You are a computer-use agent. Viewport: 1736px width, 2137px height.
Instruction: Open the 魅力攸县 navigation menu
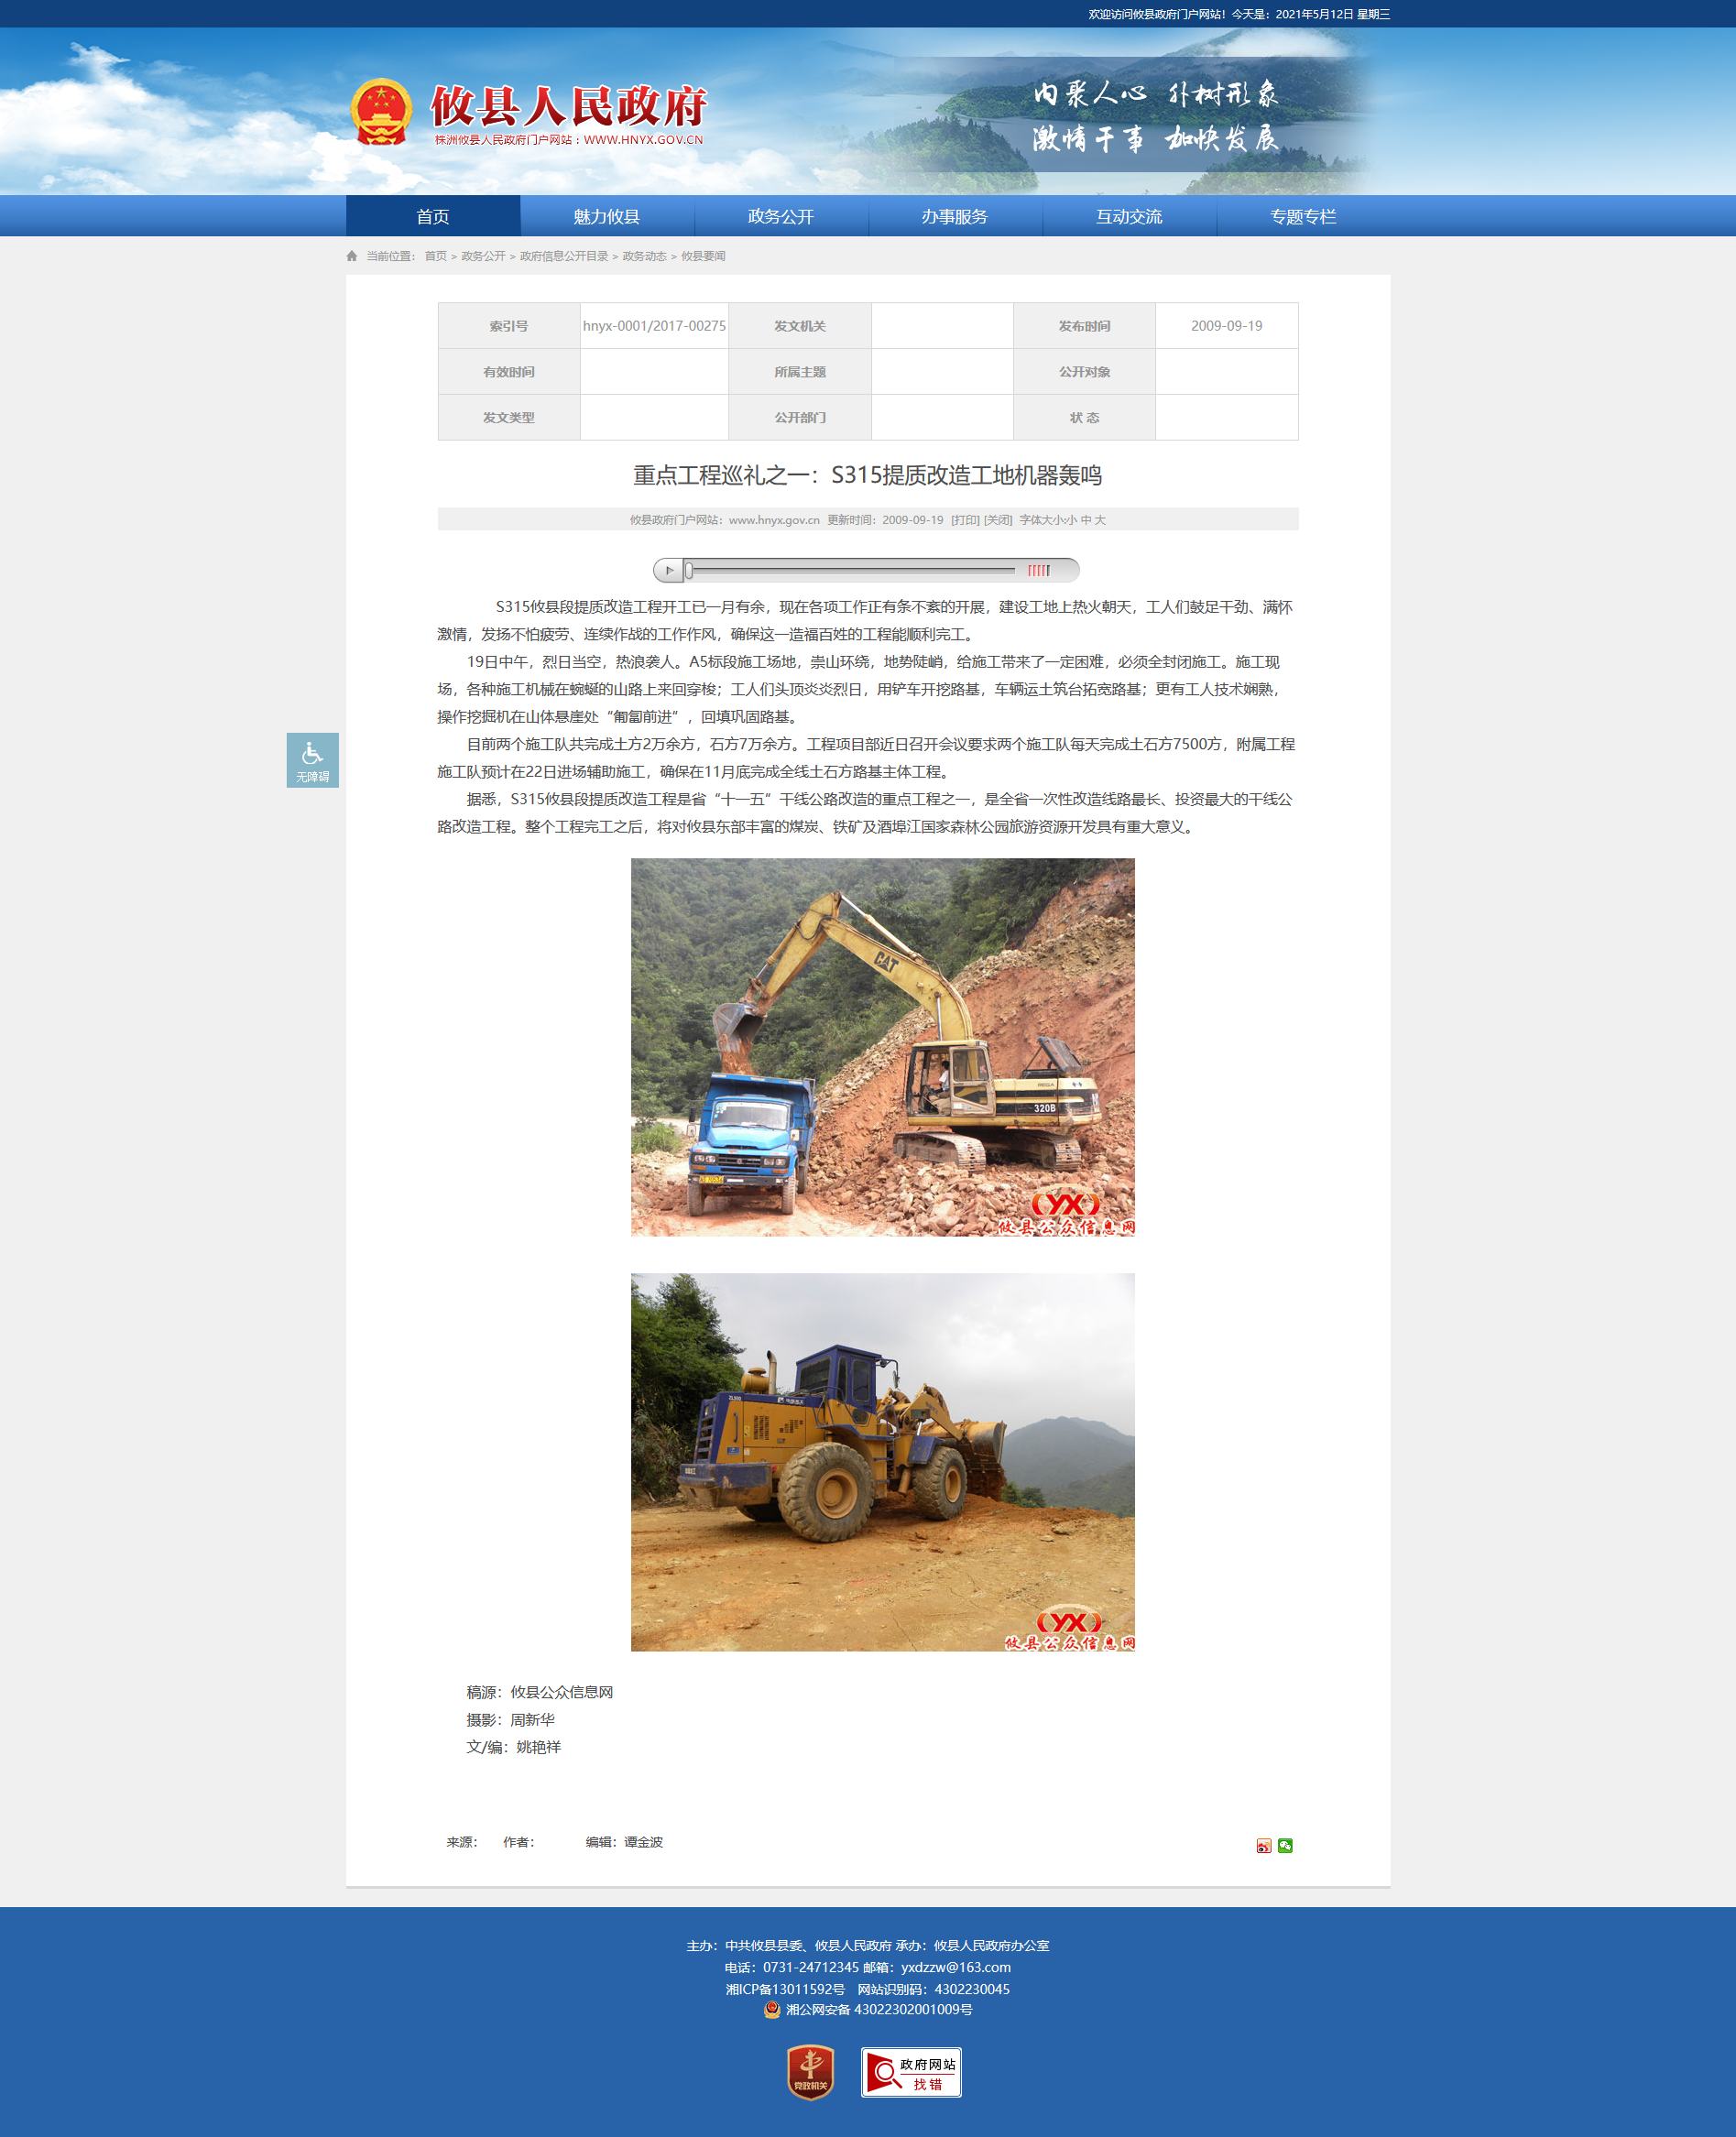[606, 217]
